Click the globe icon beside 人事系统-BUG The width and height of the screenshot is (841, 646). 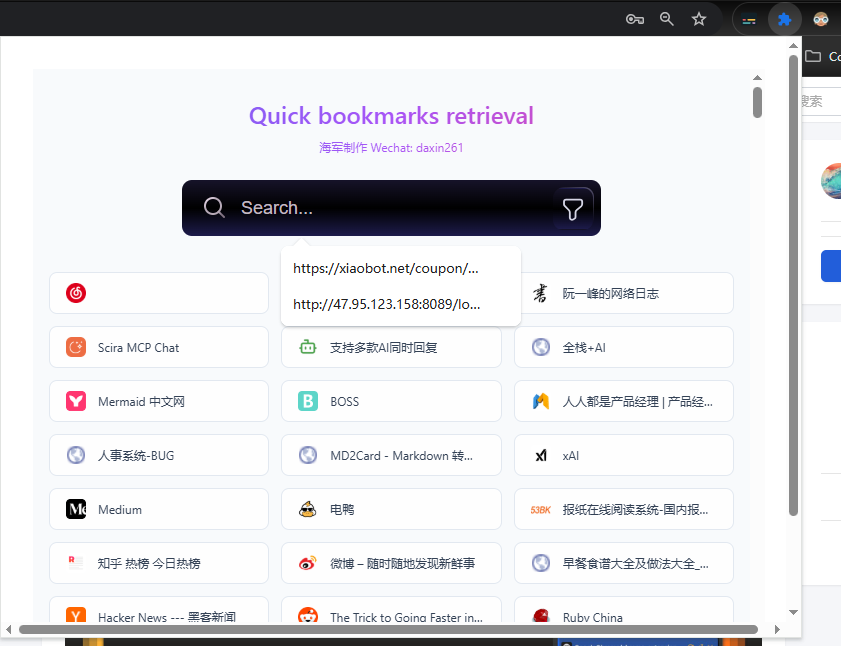click(76, 455)
